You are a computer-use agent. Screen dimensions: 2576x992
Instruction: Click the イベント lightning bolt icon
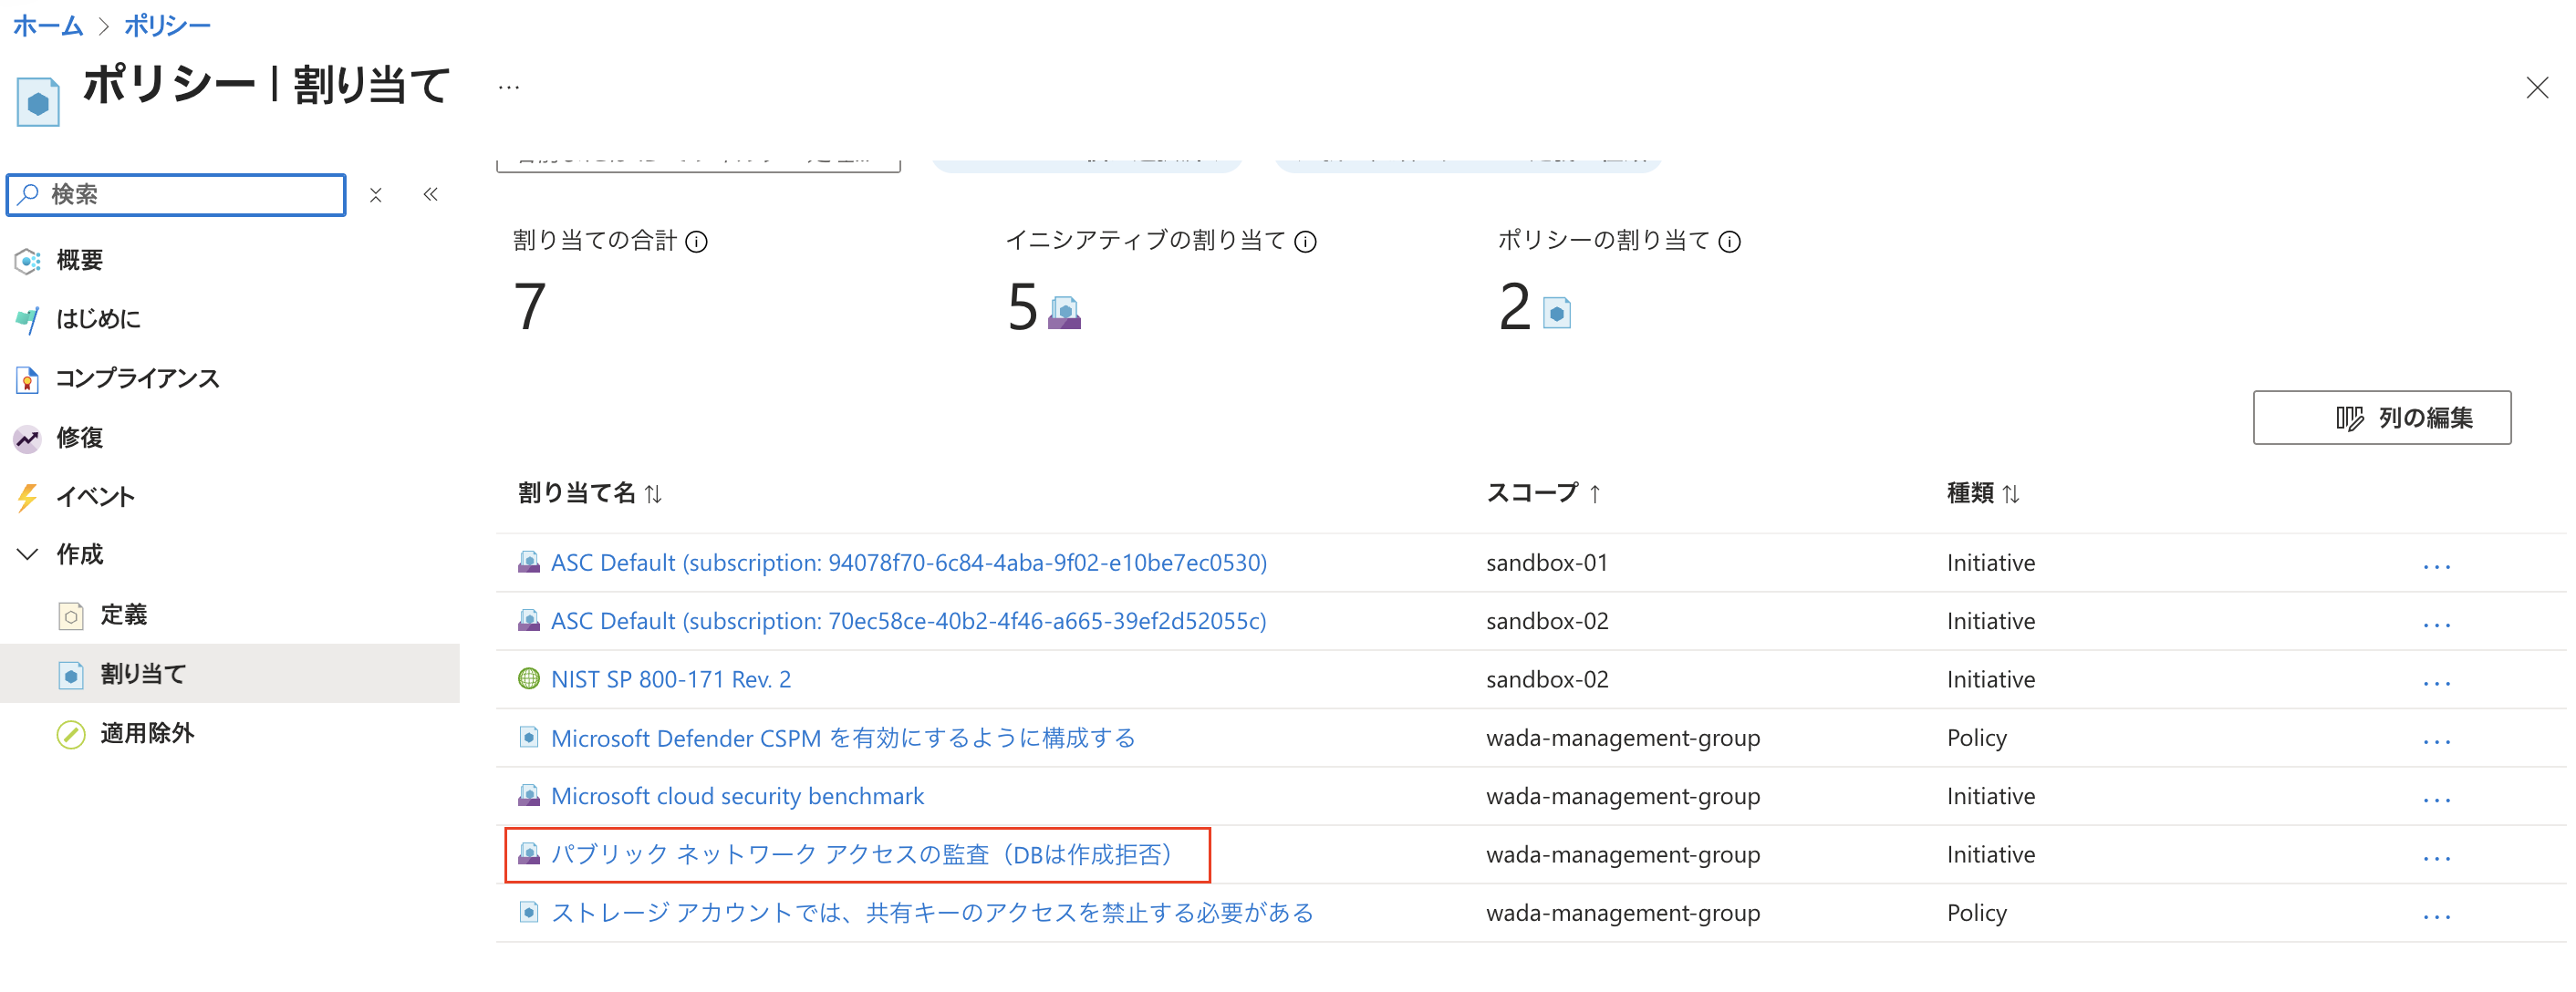[27, 497]
